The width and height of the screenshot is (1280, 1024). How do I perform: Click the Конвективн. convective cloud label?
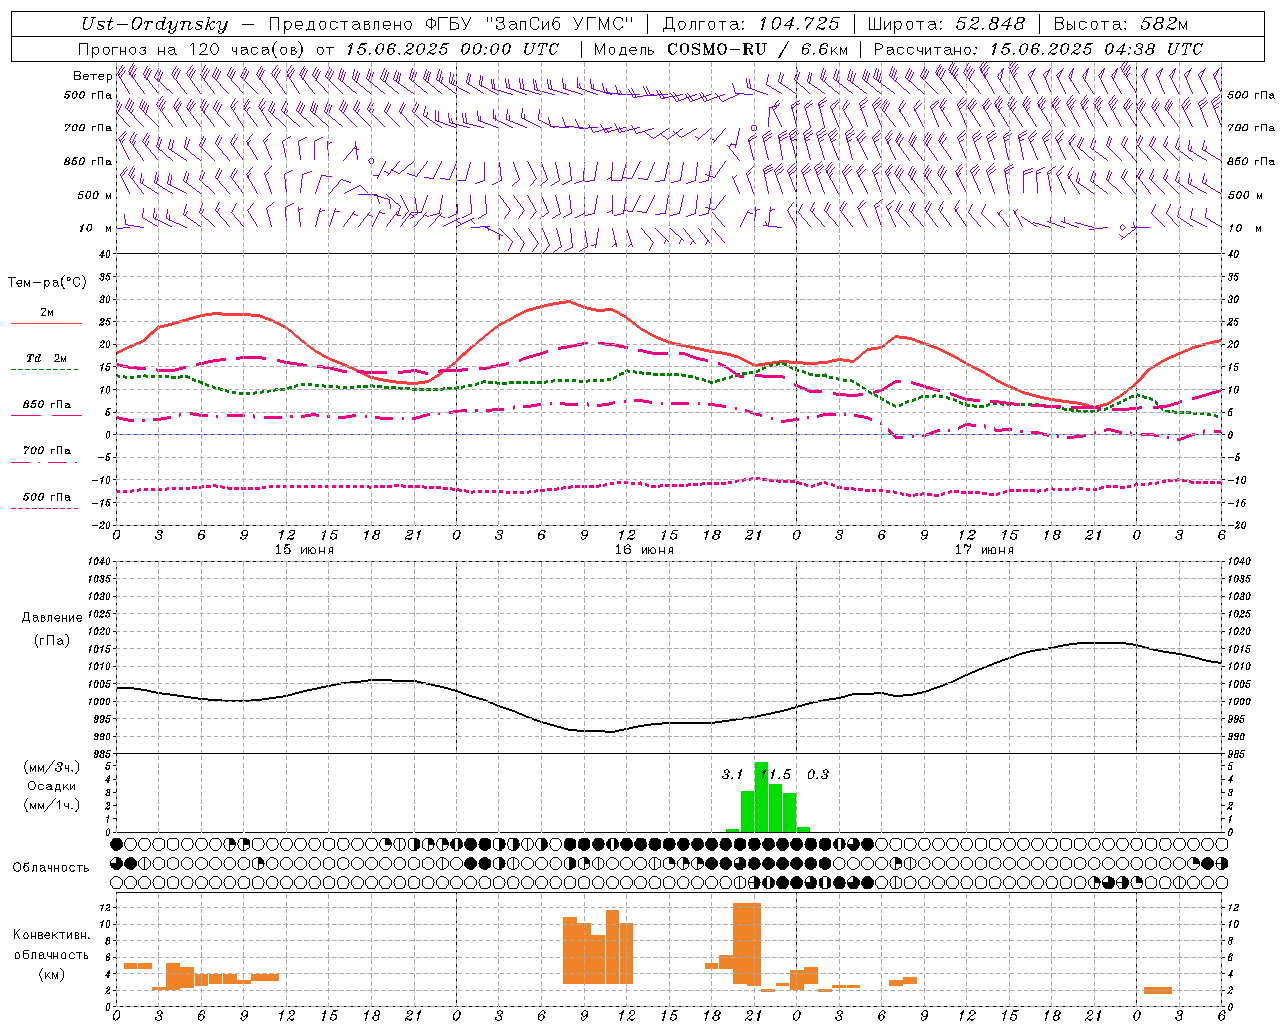pos(51,935)
